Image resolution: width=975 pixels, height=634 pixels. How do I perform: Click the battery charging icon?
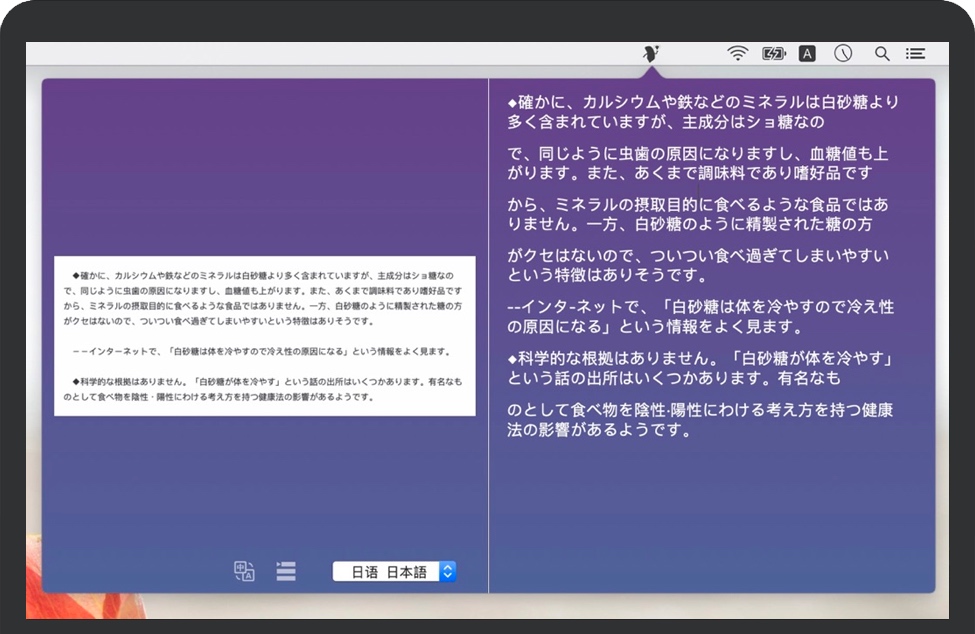773,54
